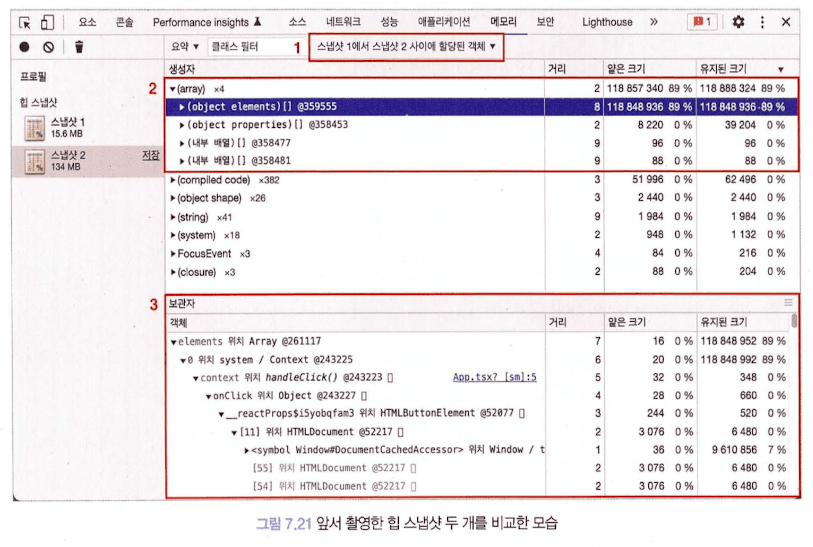Viewport: 813px width, 547px height.
Task: Switch to the Lighthouse tab
Action: point(607,22)
